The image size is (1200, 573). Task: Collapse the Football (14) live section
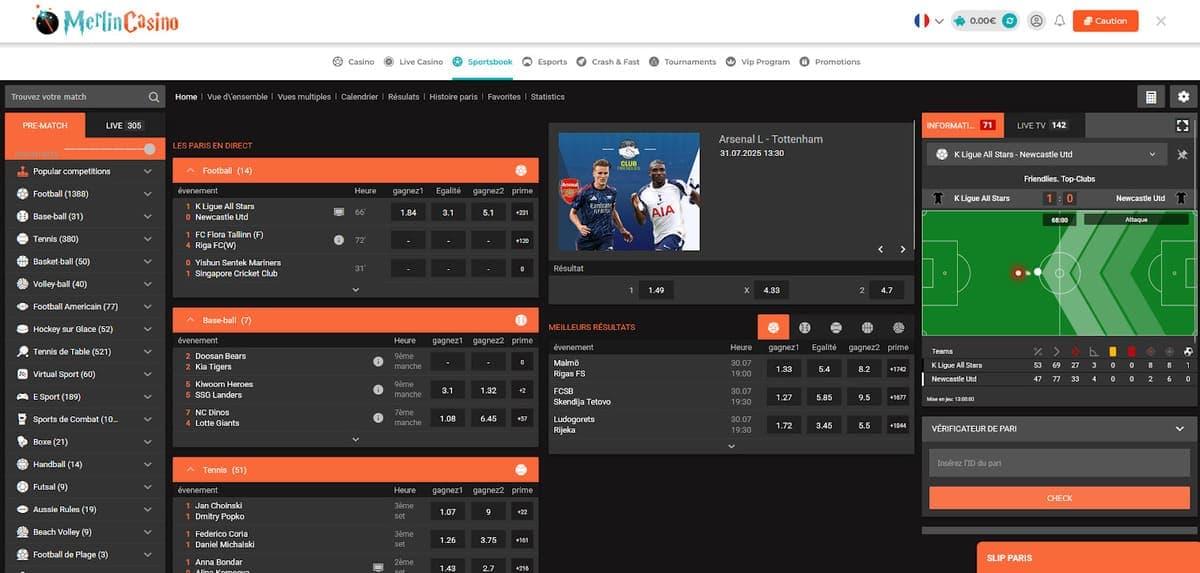[190, 171]
